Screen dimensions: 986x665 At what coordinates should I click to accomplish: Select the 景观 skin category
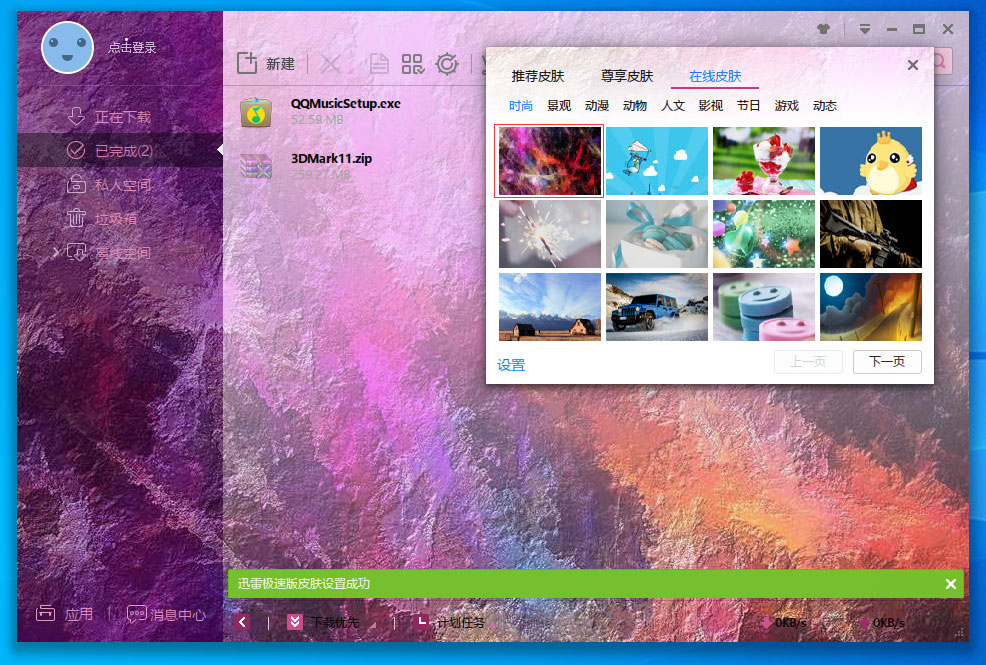pos(560,105)
